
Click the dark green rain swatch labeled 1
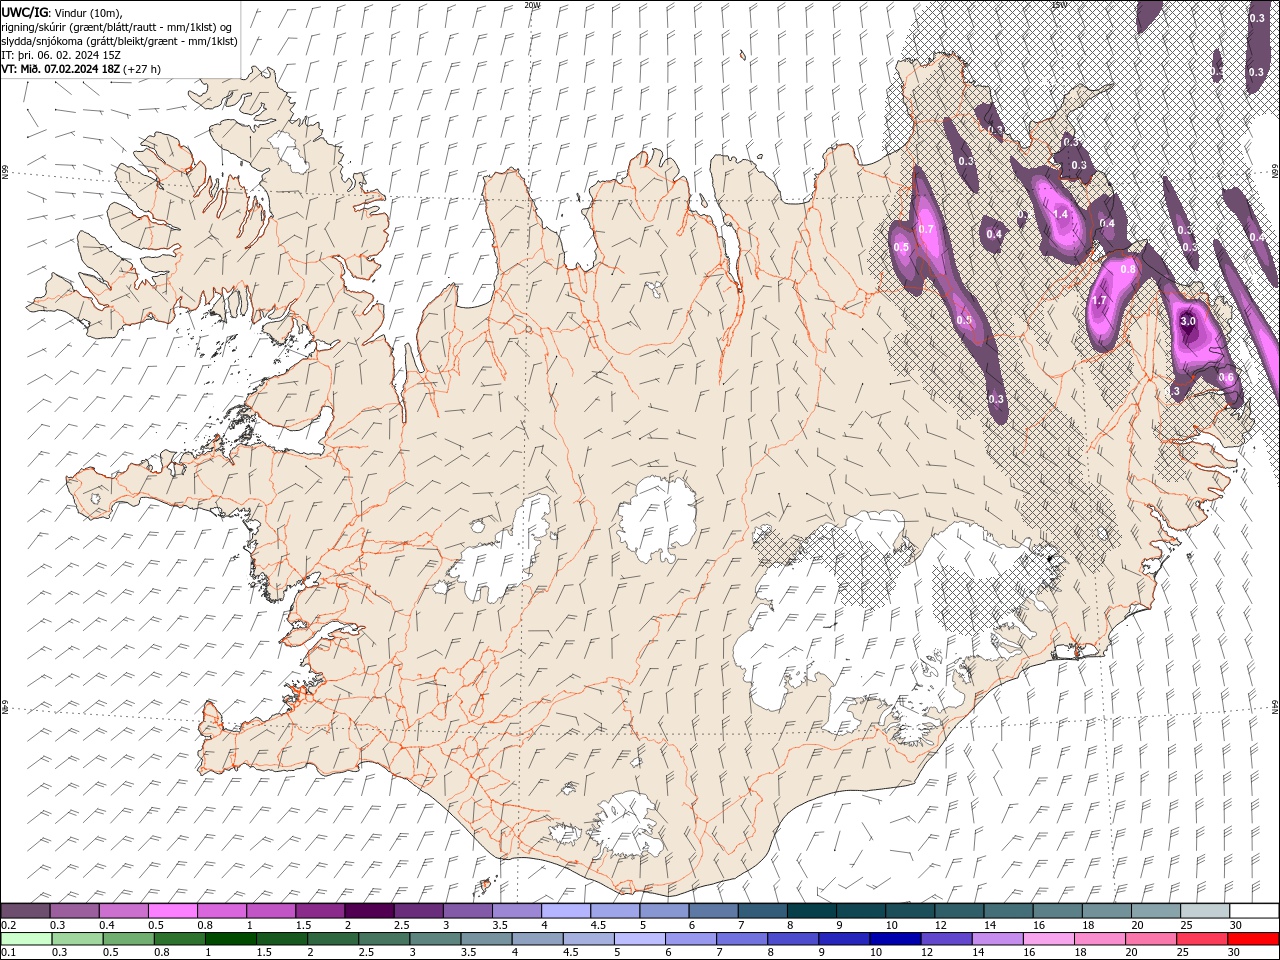231,939
